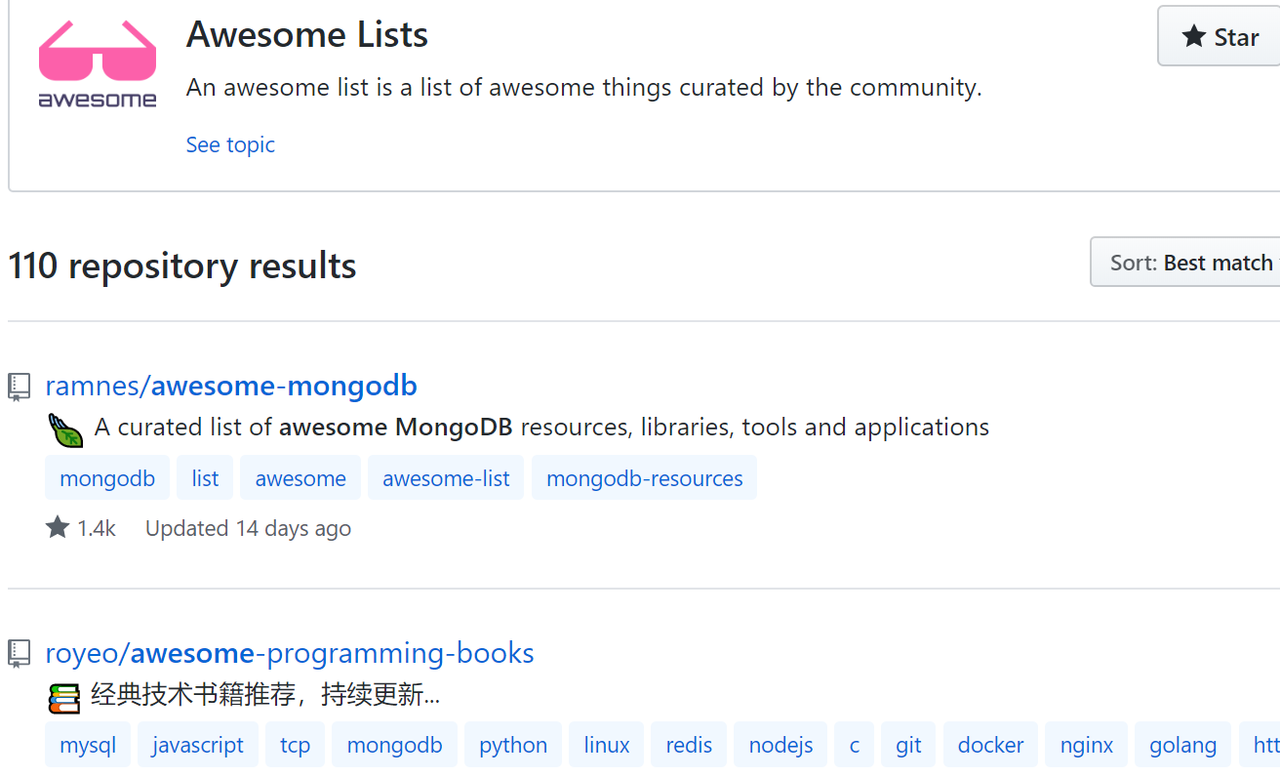Click the green leaf emoji in MongoDB description

[x=66, y=430]
